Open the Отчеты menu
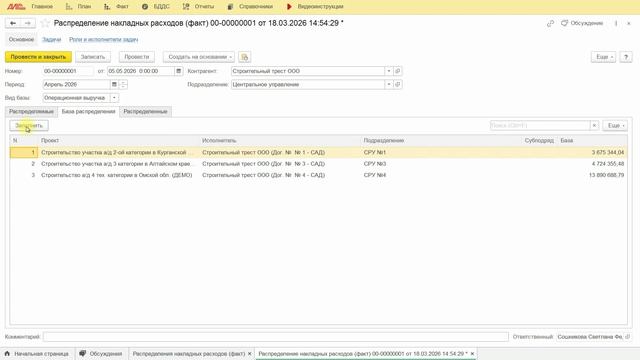The image size is (640, 360). click(x=199, y=7)
